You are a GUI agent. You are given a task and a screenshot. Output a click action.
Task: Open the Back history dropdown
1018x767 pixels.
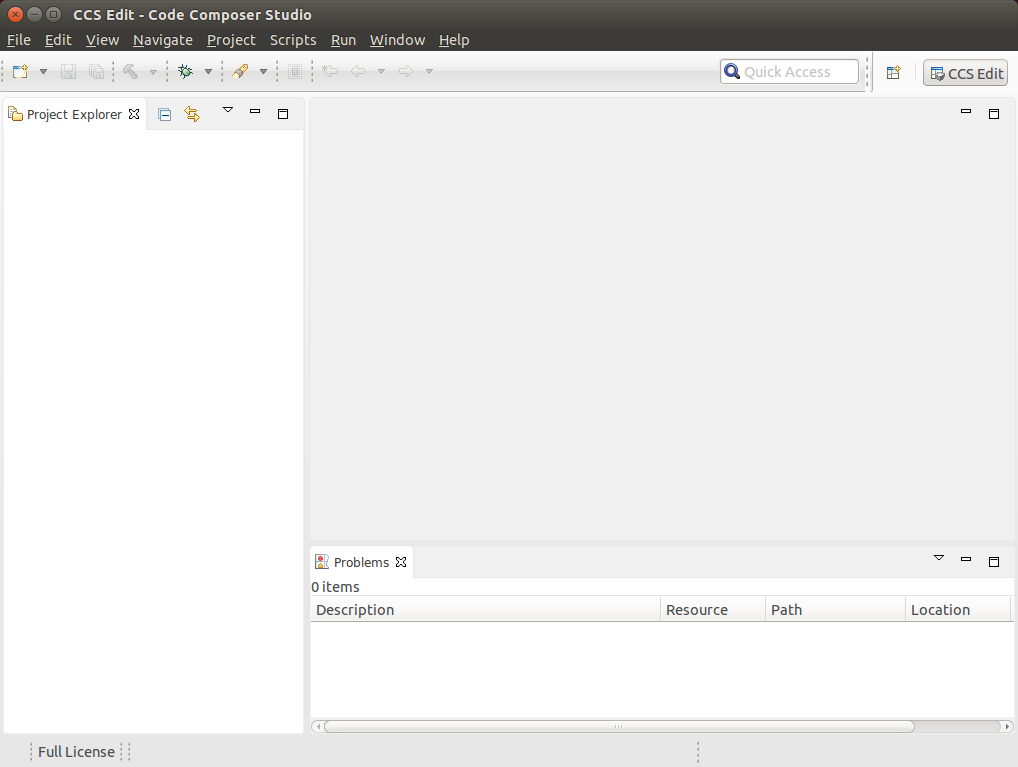(382, 71)
